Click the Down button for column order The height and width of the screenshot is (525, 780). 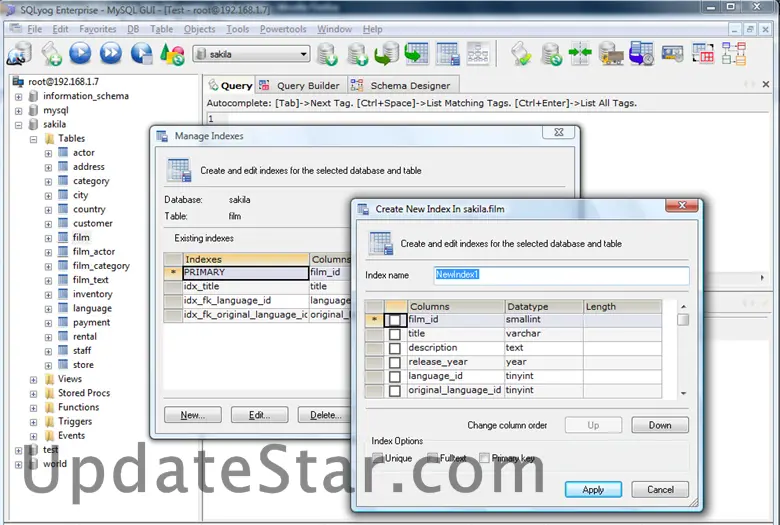[x=660, y=425]
